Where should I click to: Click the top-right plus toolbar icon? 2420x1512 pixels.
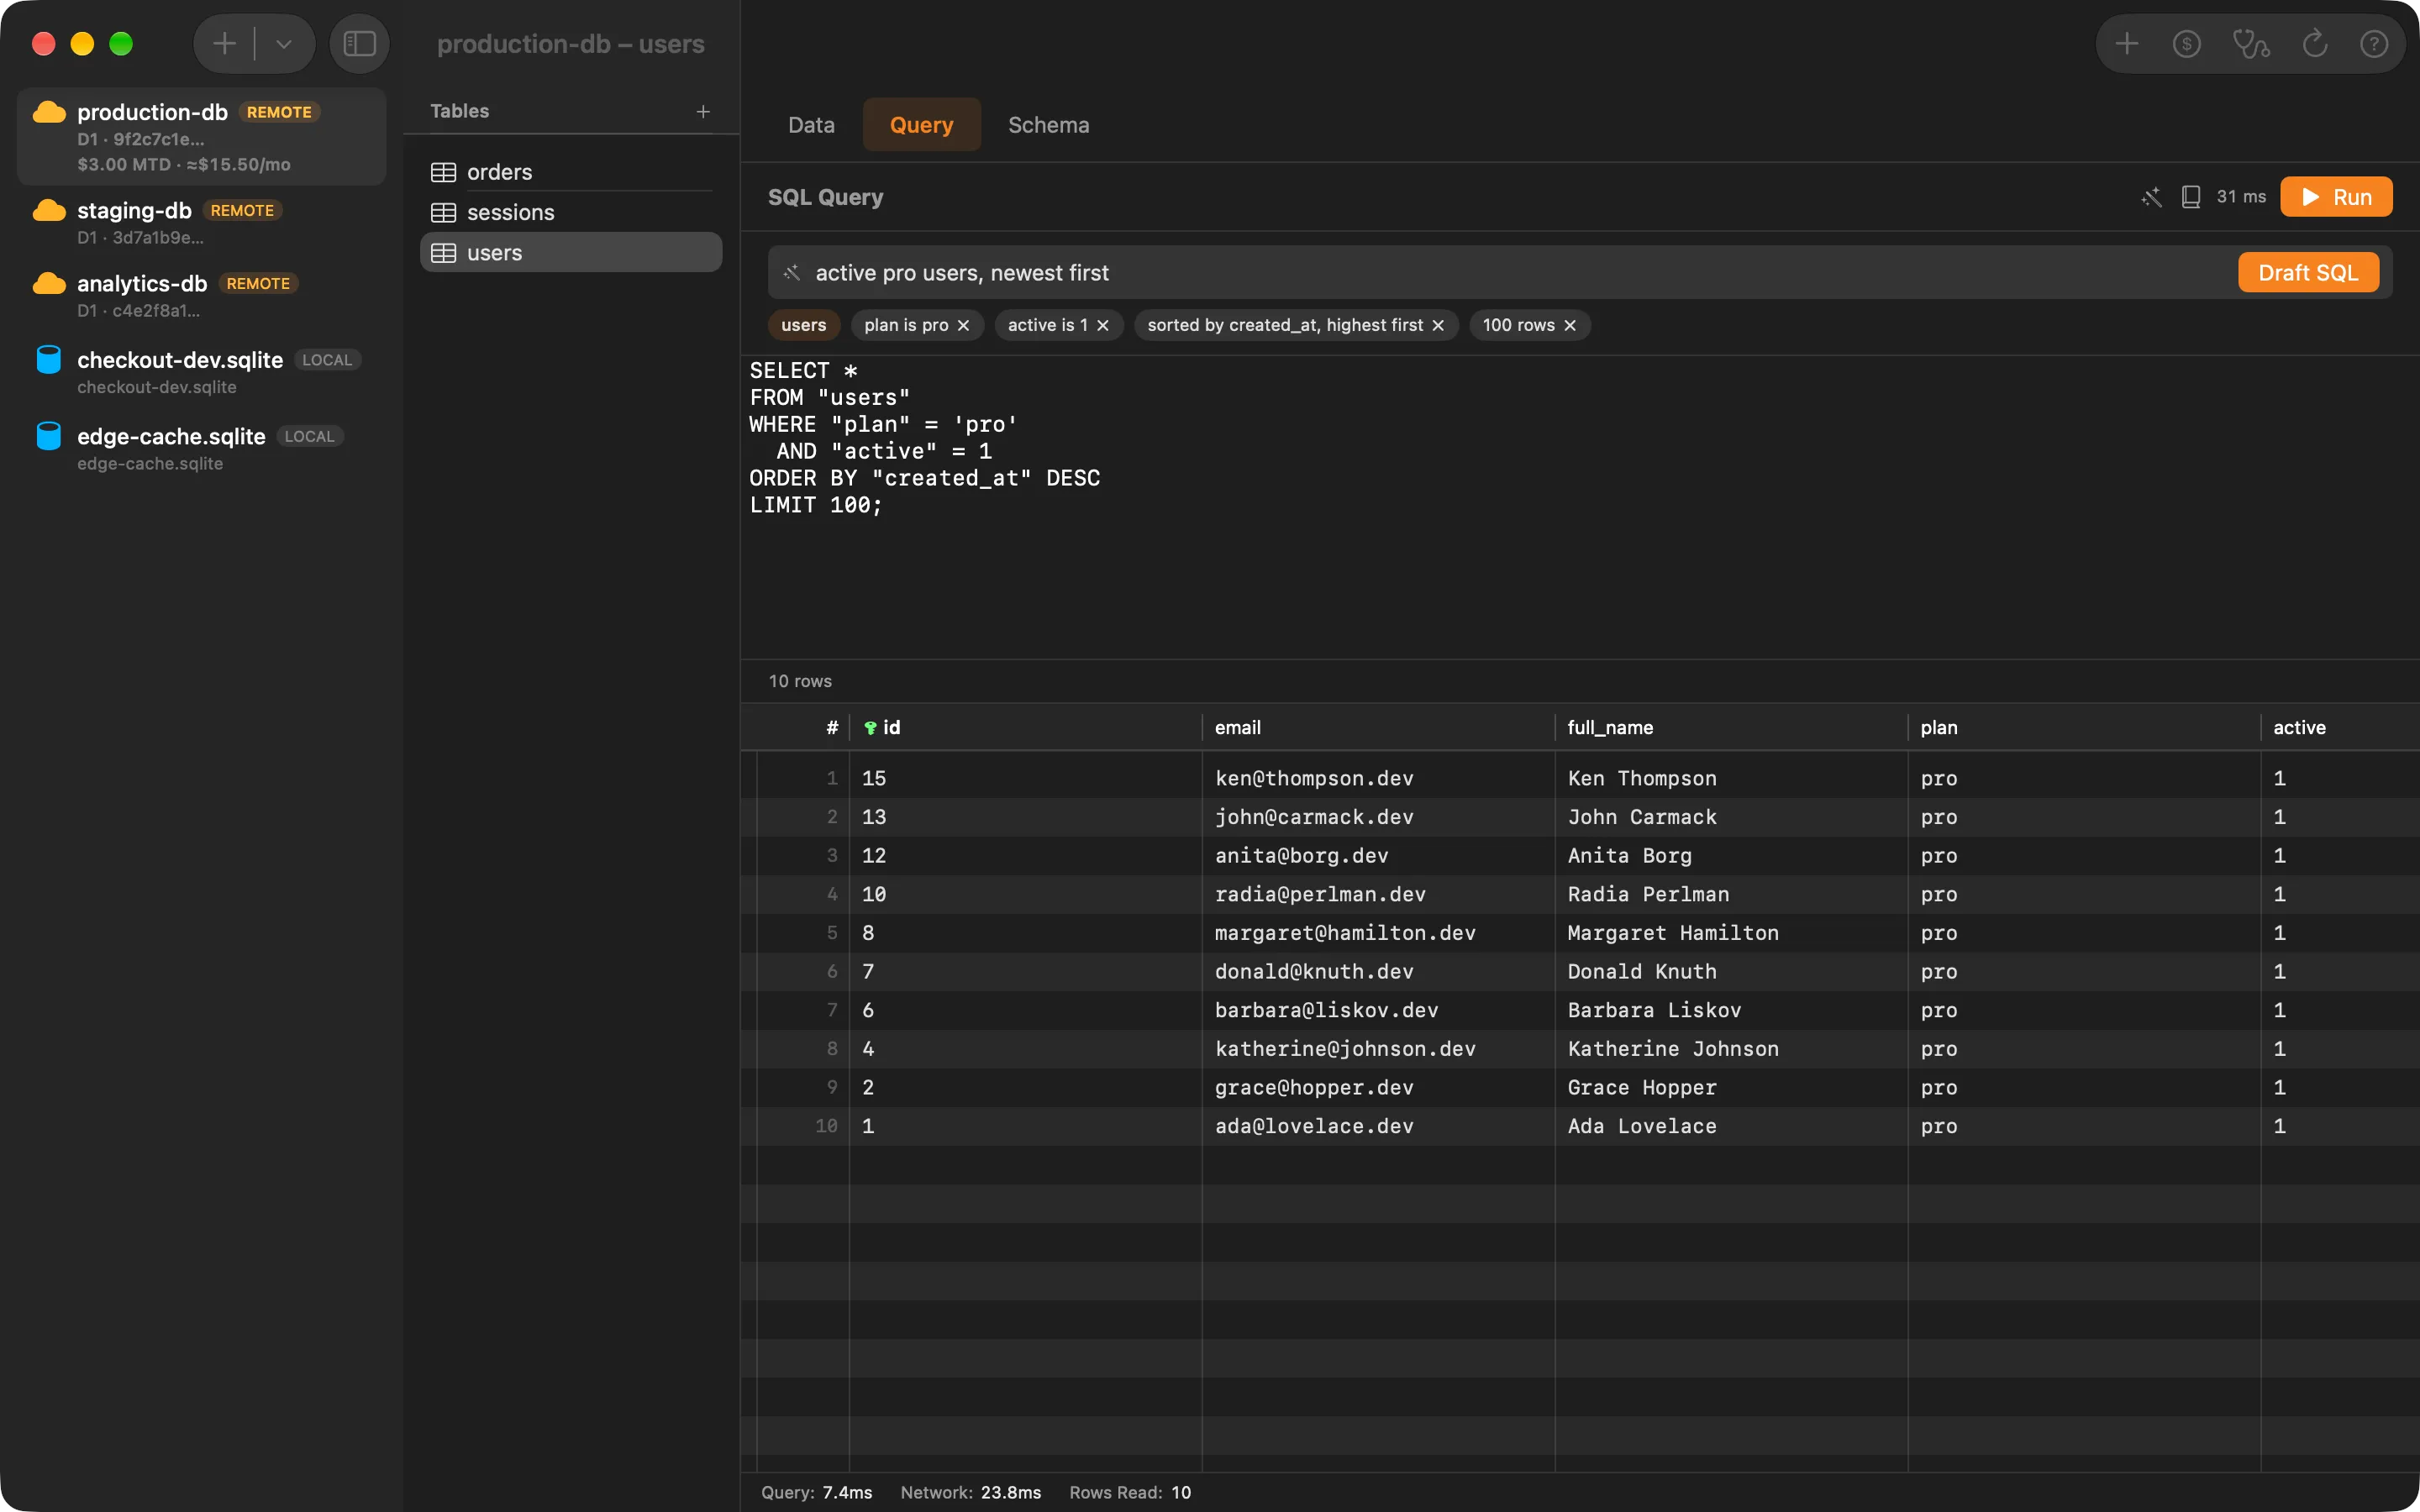coord(2127,44)
